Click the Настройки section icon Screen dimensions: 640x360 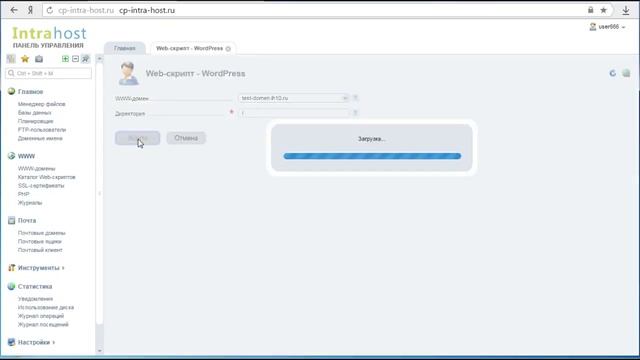click(x=11, y=342)
